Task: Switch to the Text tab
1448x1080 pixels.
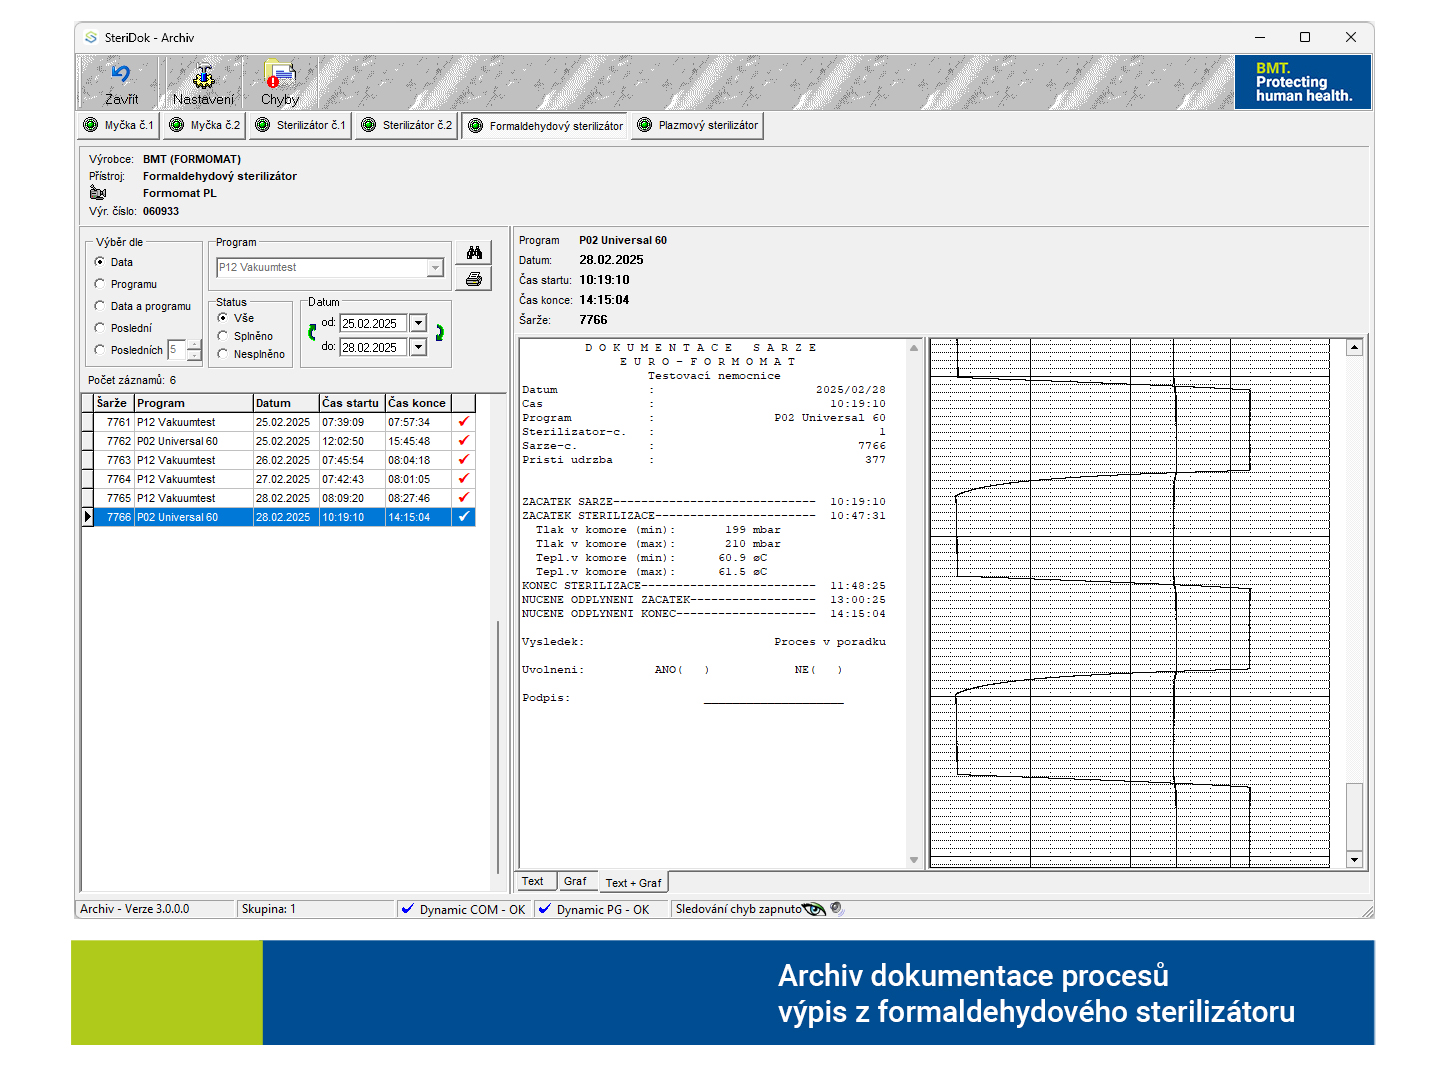Action: click(x=533, y=881)
